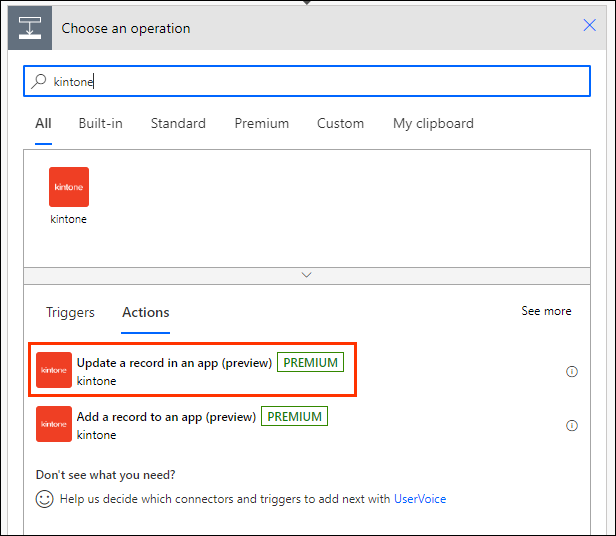Select the Actions tab
The image size is (616, 536).
146,312
